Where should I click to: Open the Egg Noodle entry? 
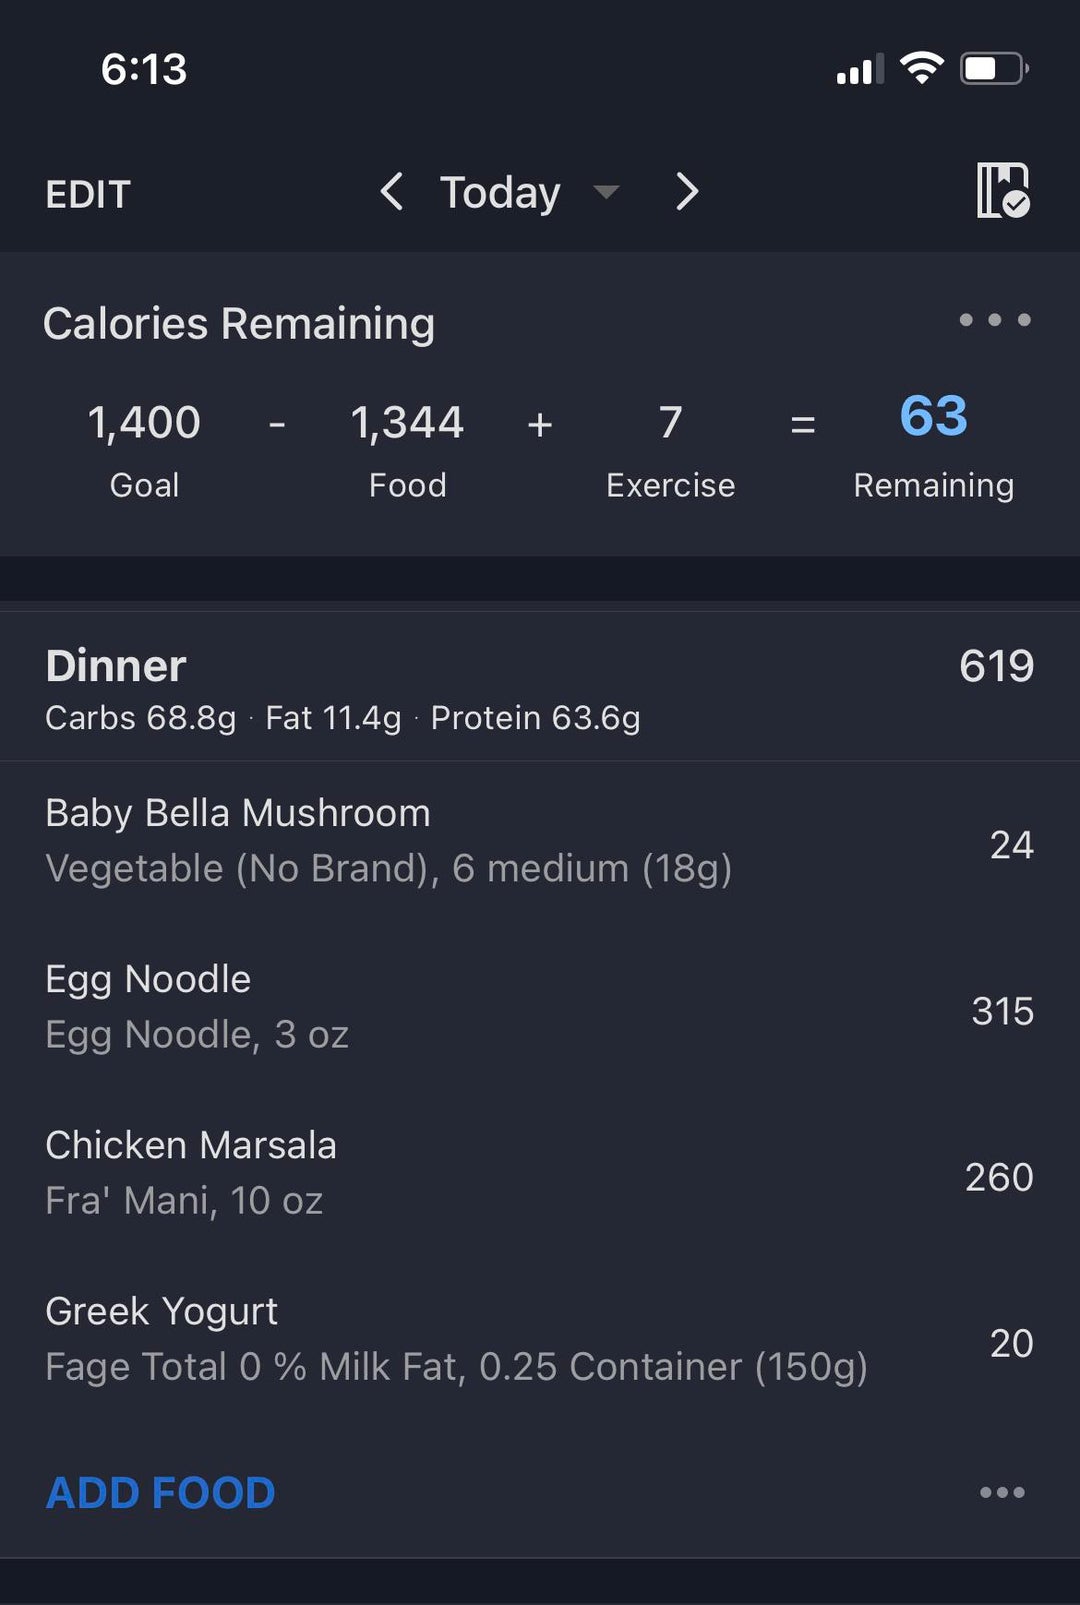(198, 1006)
